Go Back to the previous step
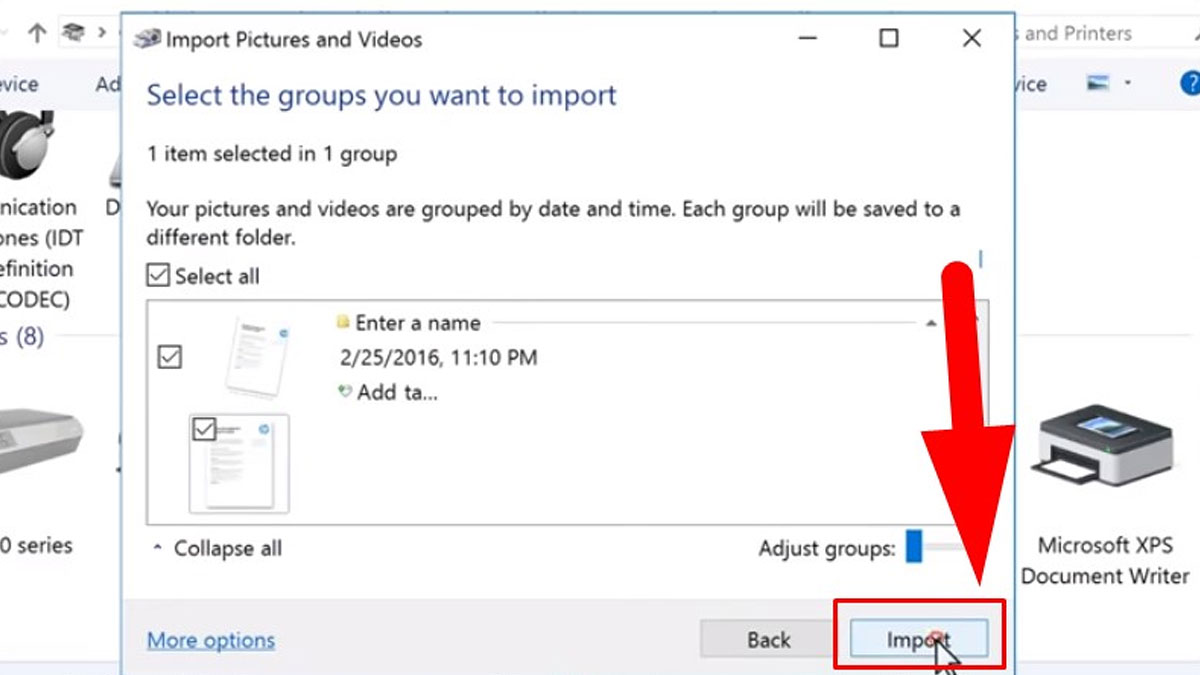Screen dimensions: 1200x675 [768, 640]
